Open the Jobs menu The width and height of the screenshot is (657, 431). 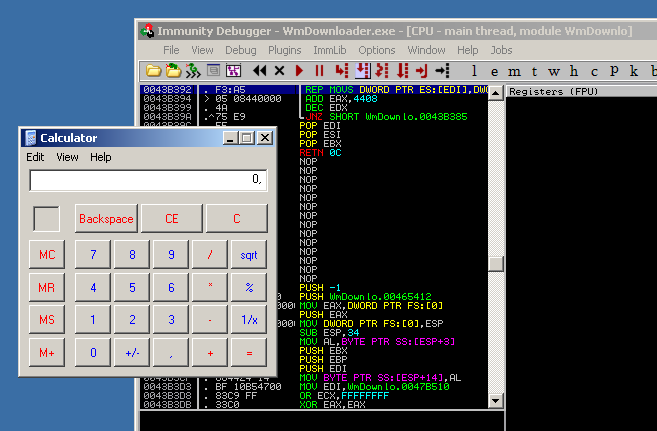click(502, 50)
